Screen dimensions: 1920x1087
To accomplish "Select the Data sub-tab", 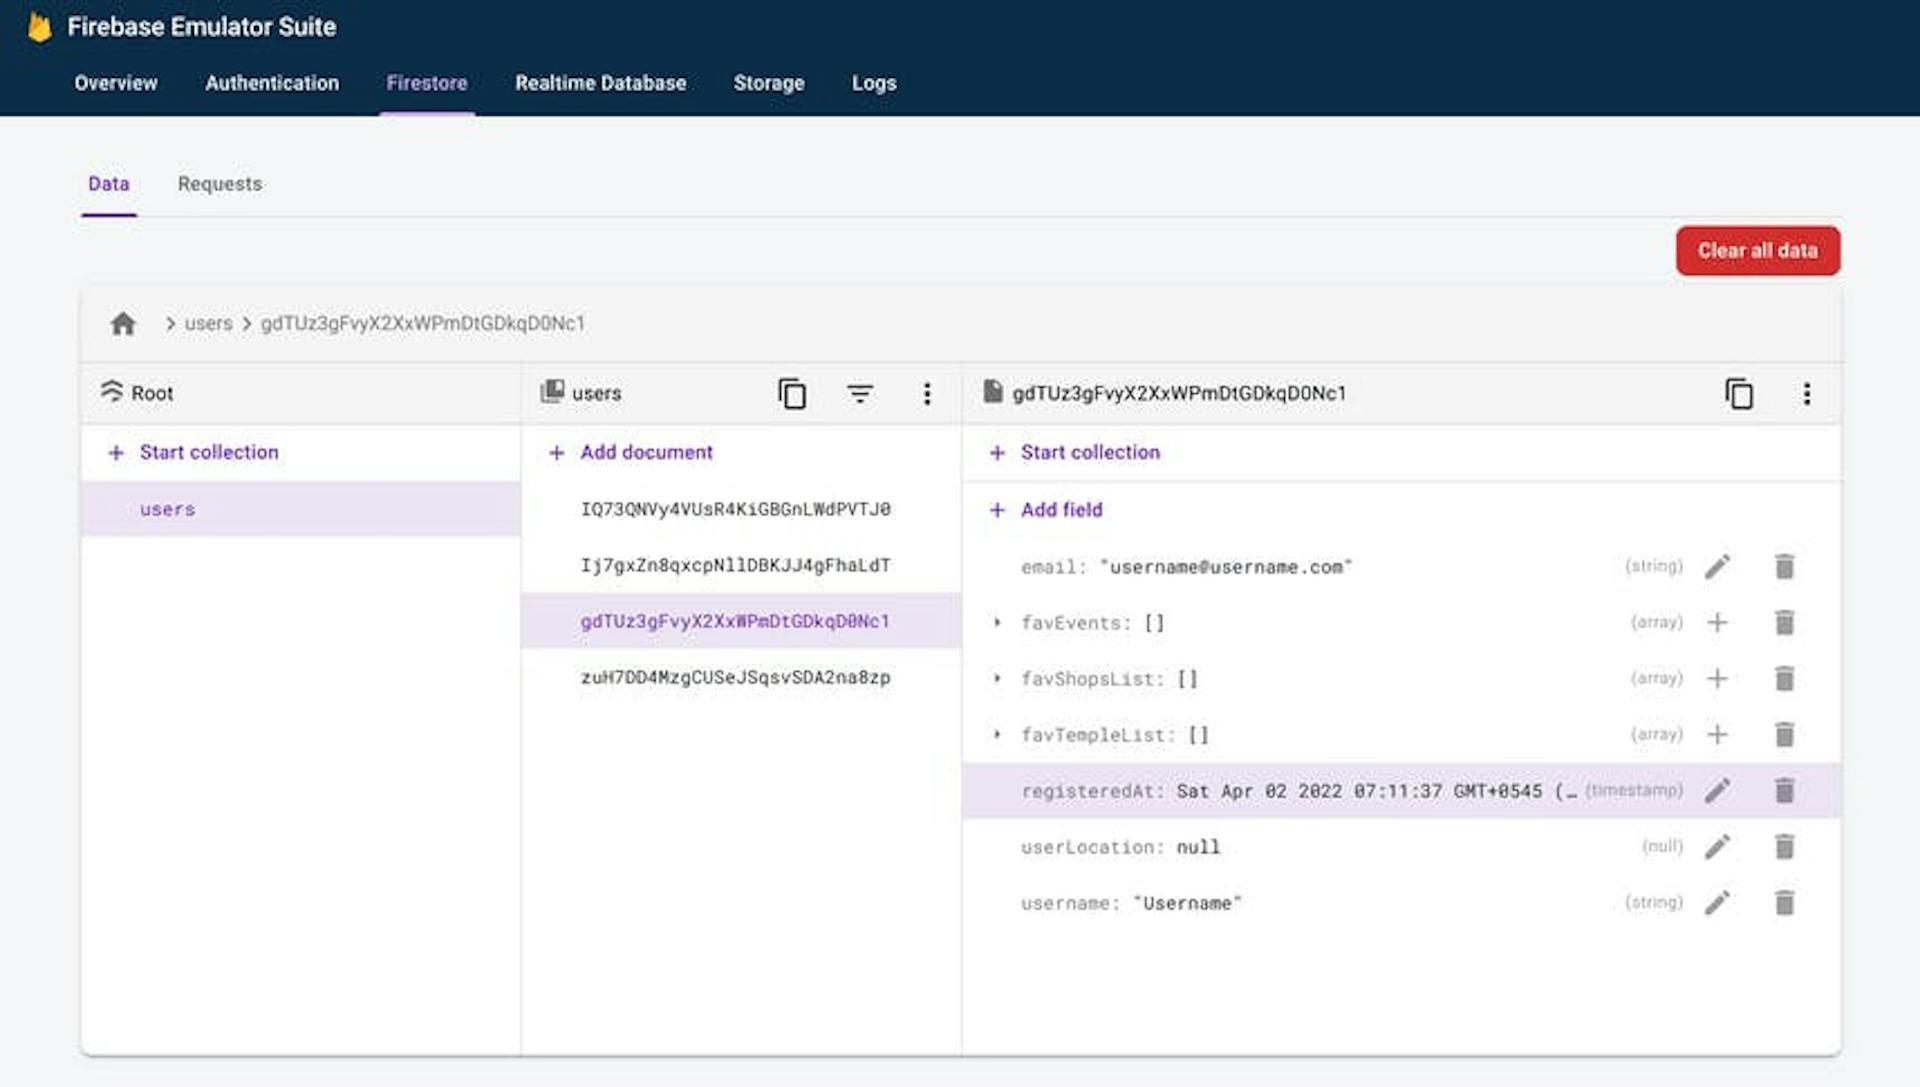I will click(x=109, y=184).
